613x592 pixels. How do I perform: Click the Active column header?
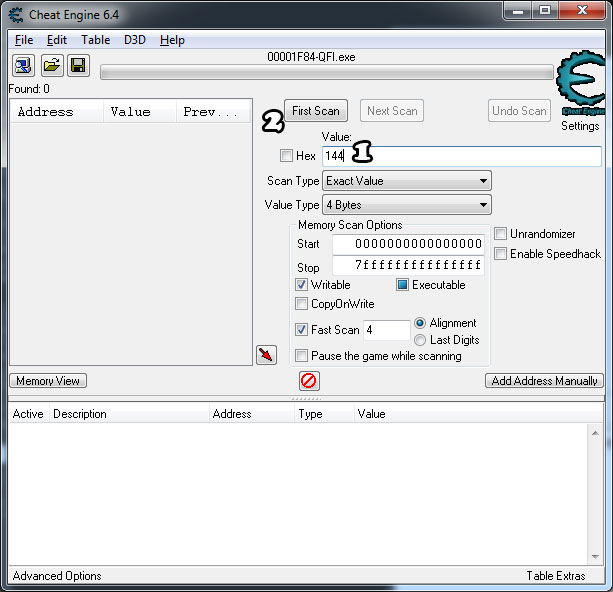[28, 414]
